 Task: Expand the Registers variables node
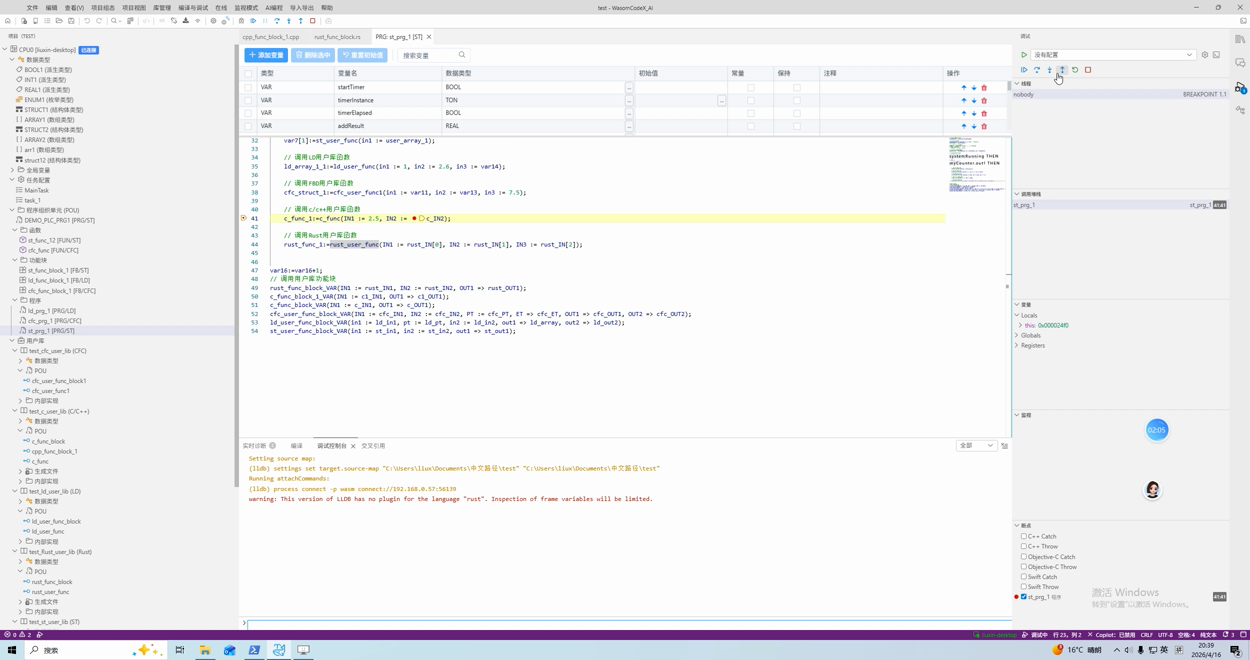1017,346
